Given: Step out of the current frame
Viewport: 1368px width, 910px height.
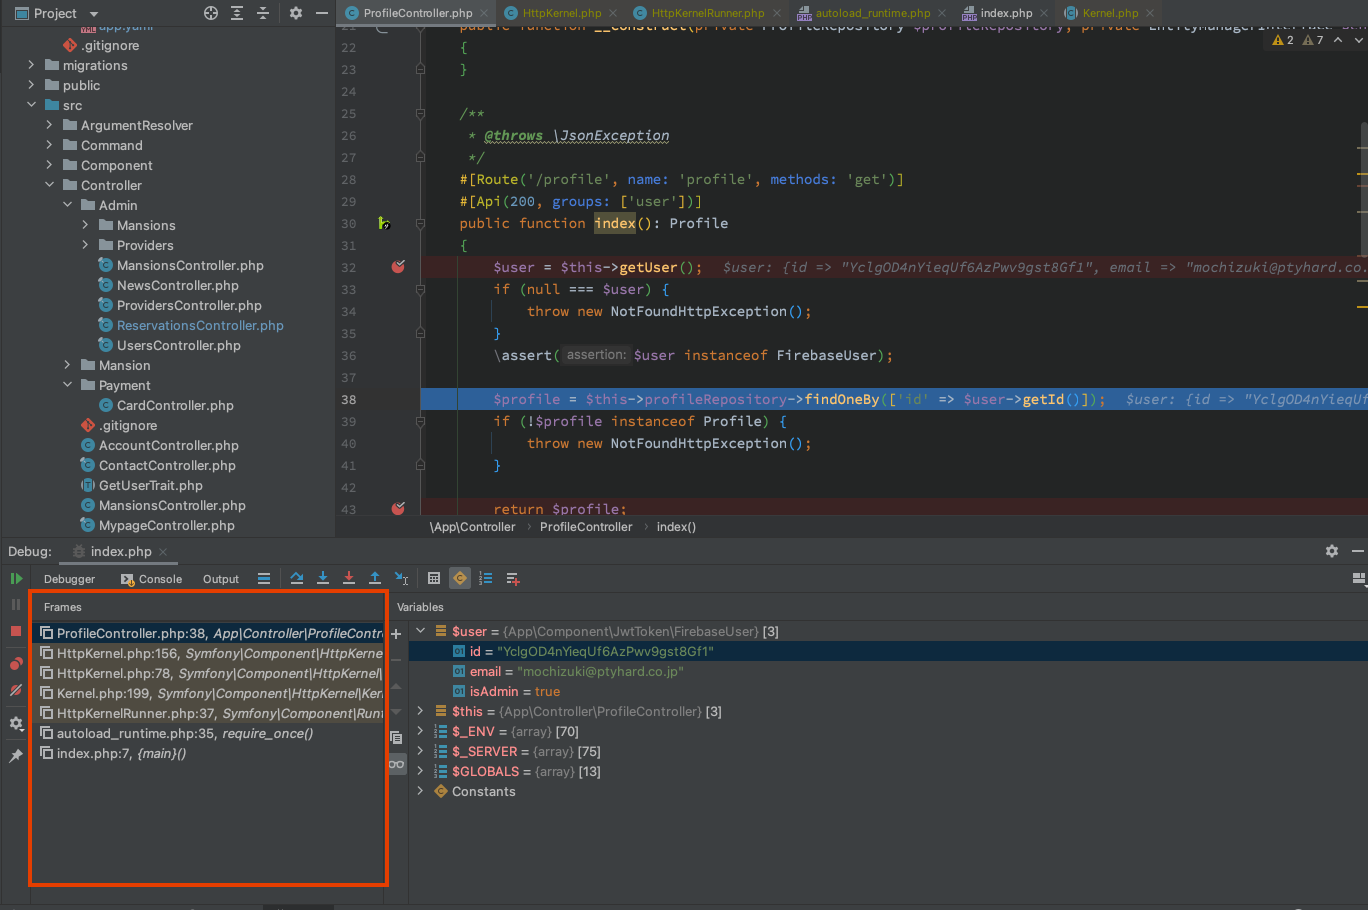Looking at the screenshot, I should pos(375,578).
